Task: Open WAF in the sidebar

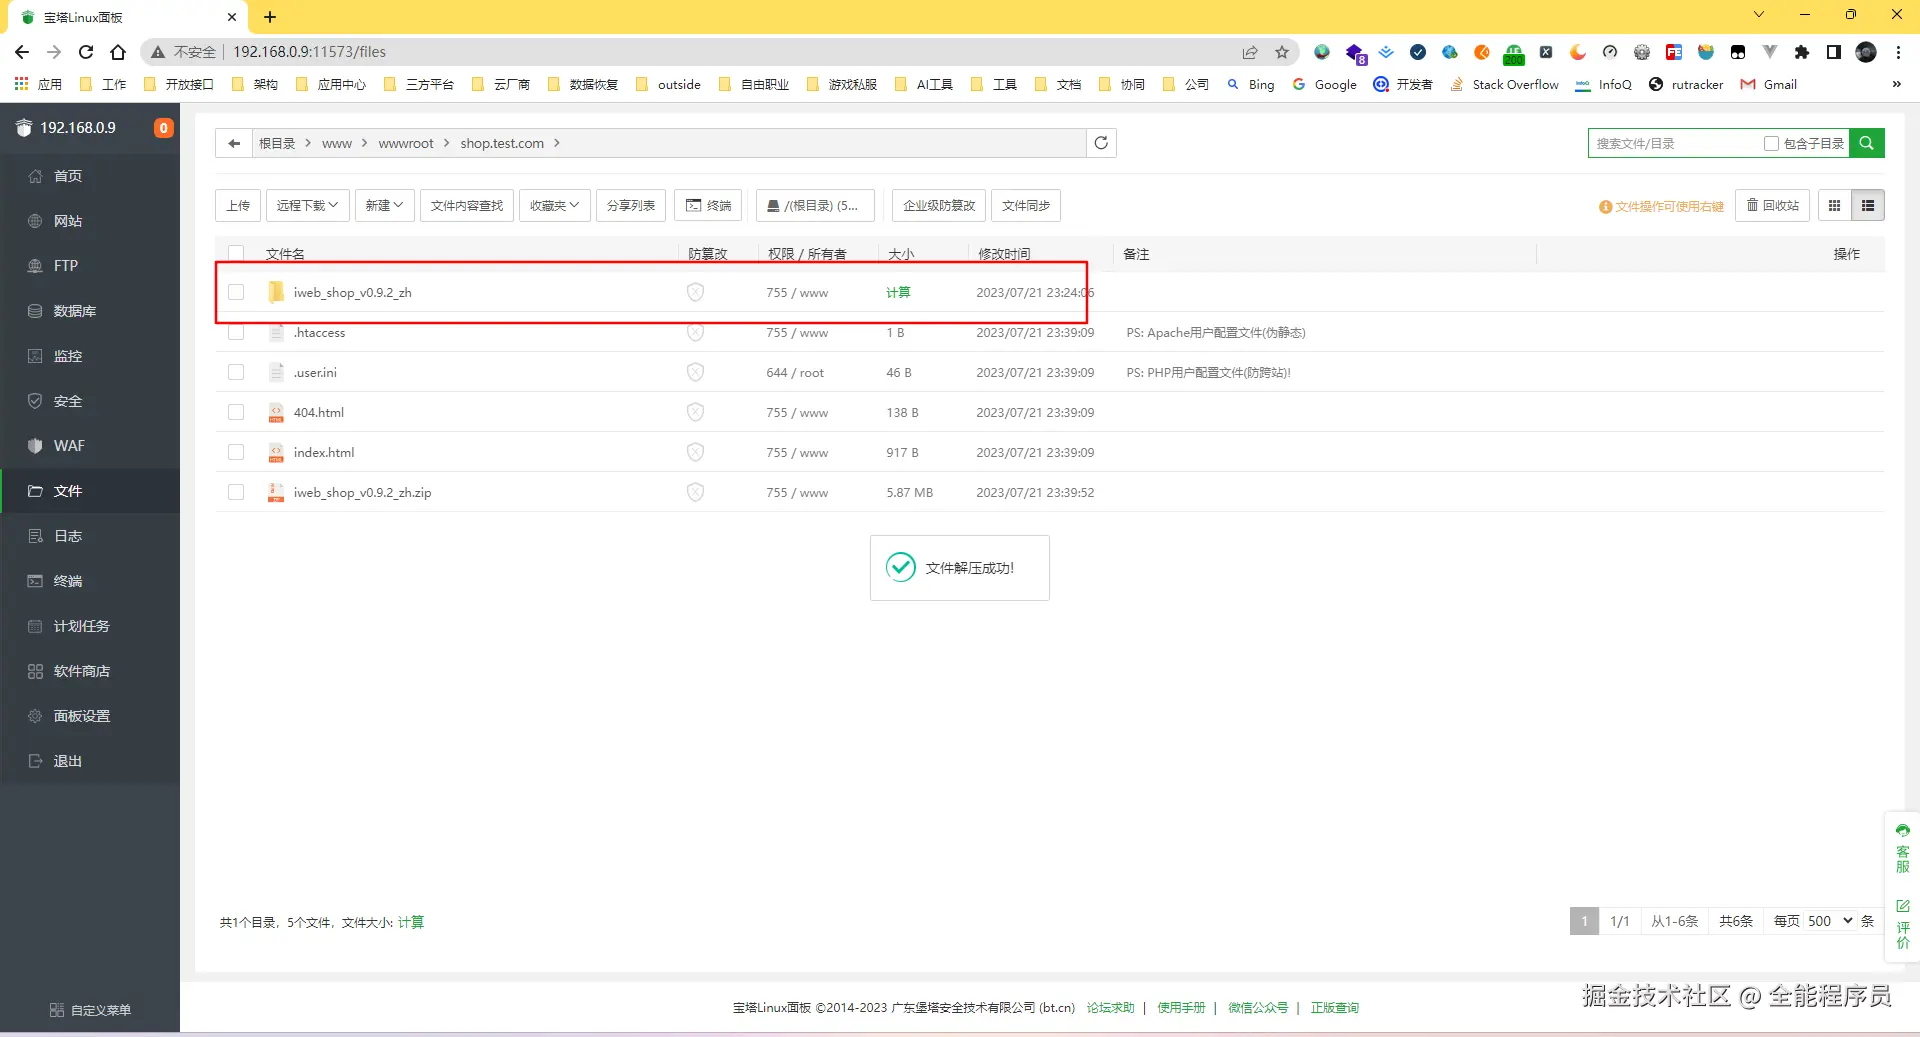Action: (x=90, y=446)
